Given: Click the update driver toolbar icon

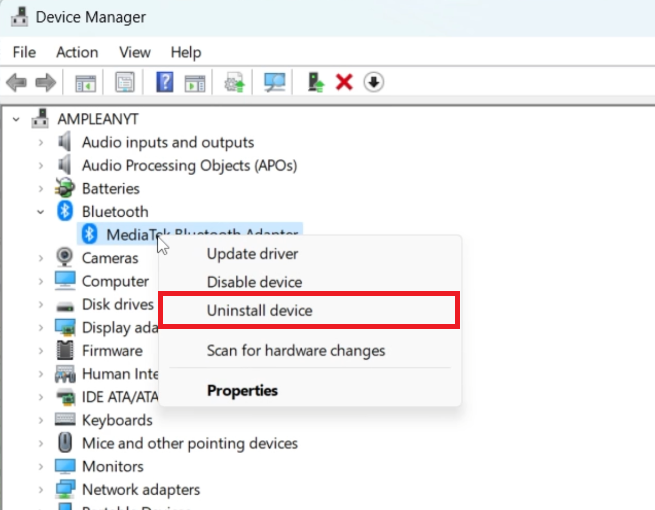Looking at the screenshot, I should 235,82.
